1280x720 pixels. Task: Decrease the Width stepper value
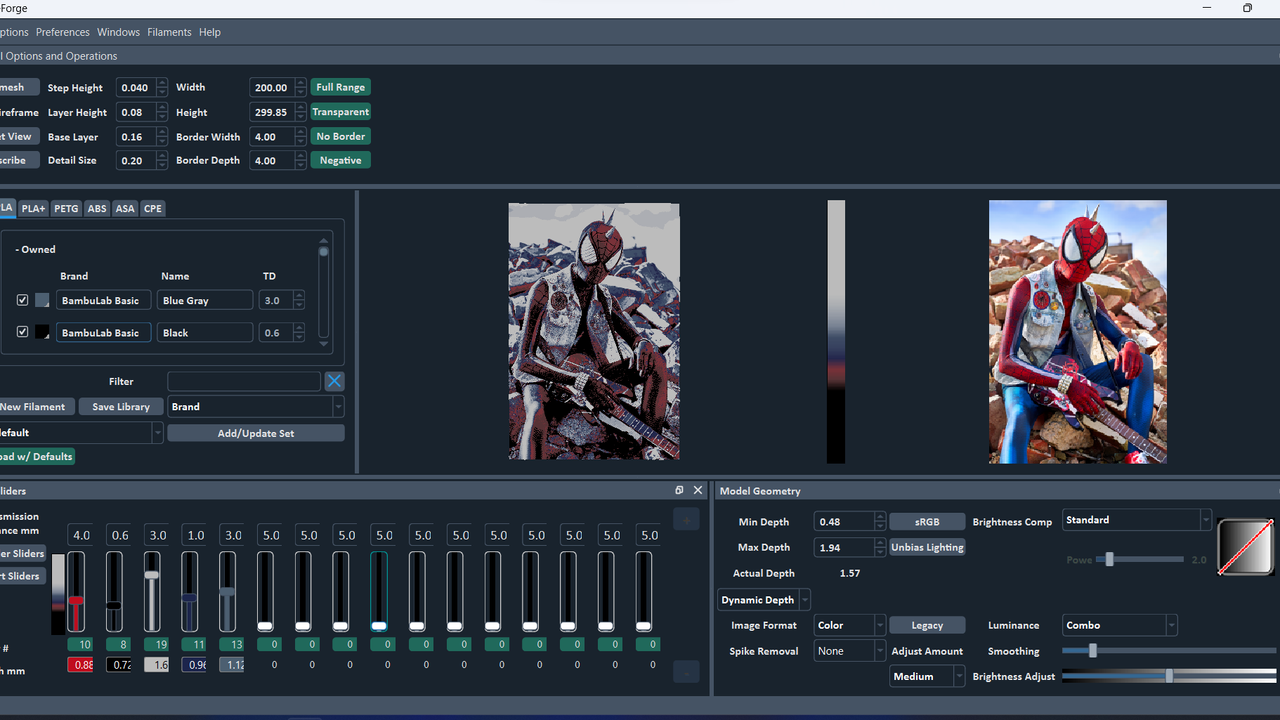300,93
